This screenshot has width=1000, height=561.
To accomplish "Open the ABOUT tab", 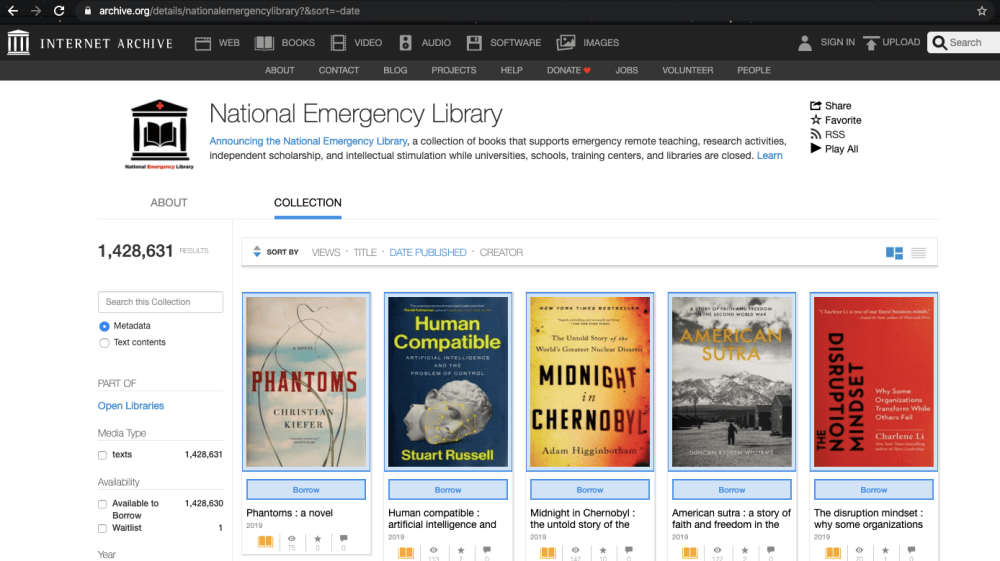I will click(x=168, y=203).
